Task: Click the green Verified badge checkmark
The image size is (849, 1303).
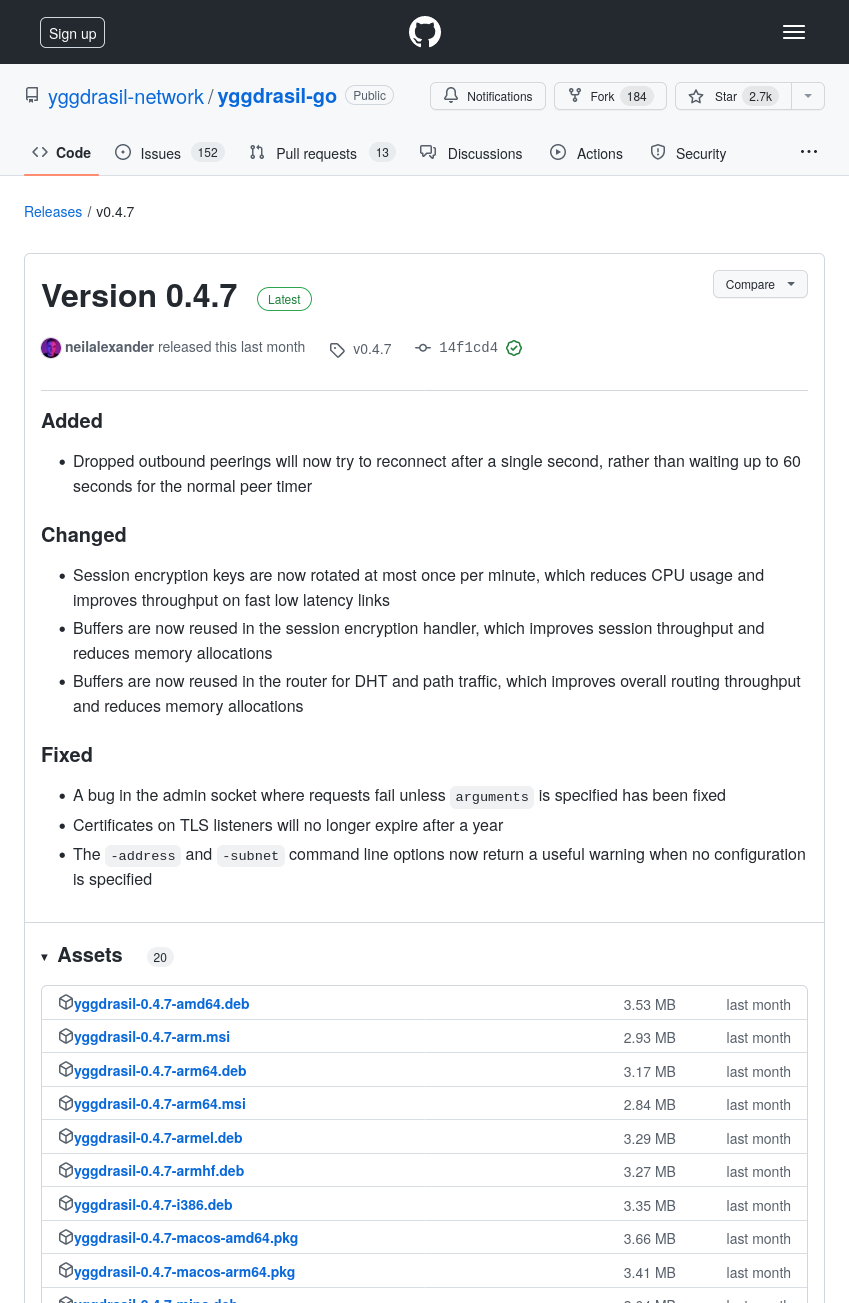Action: [513, 348]
